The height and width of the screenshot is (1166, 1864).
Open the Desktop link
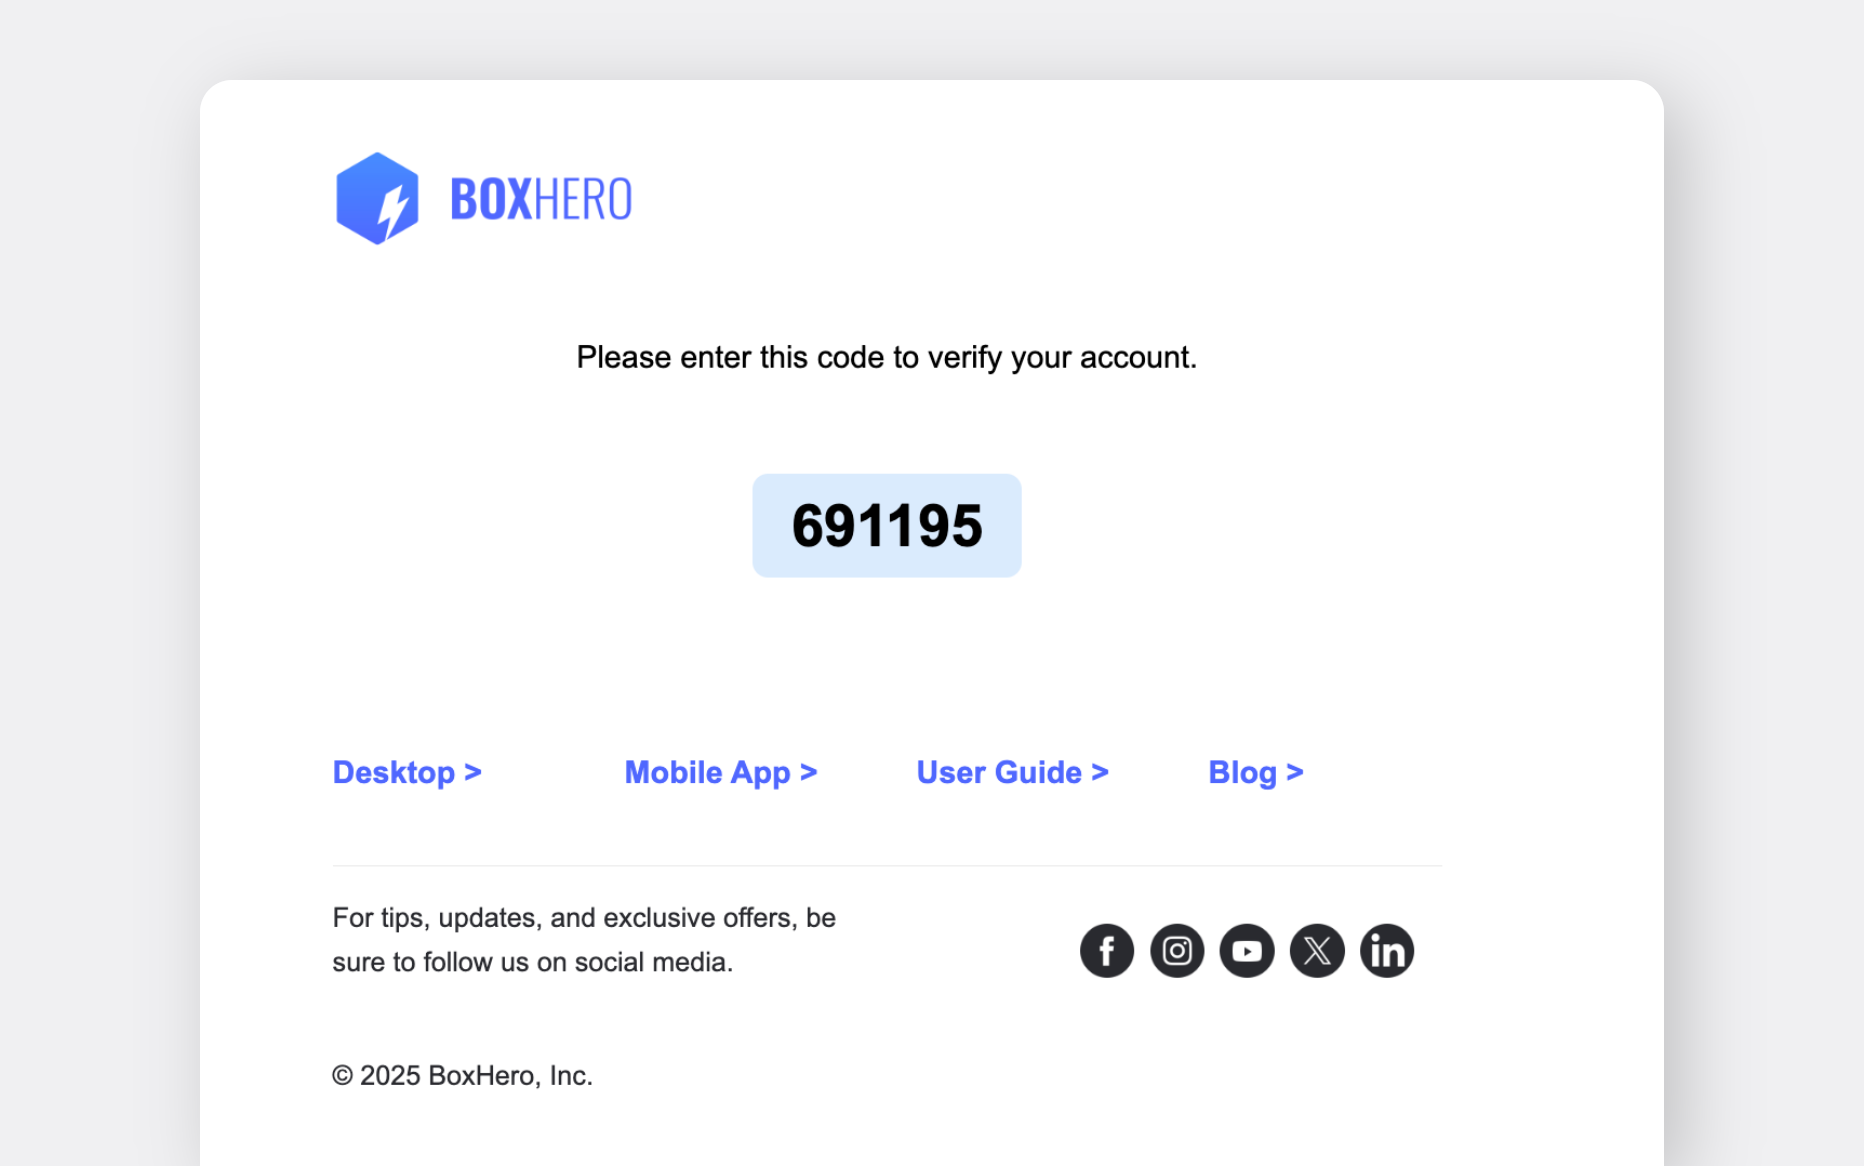point(393,772)
